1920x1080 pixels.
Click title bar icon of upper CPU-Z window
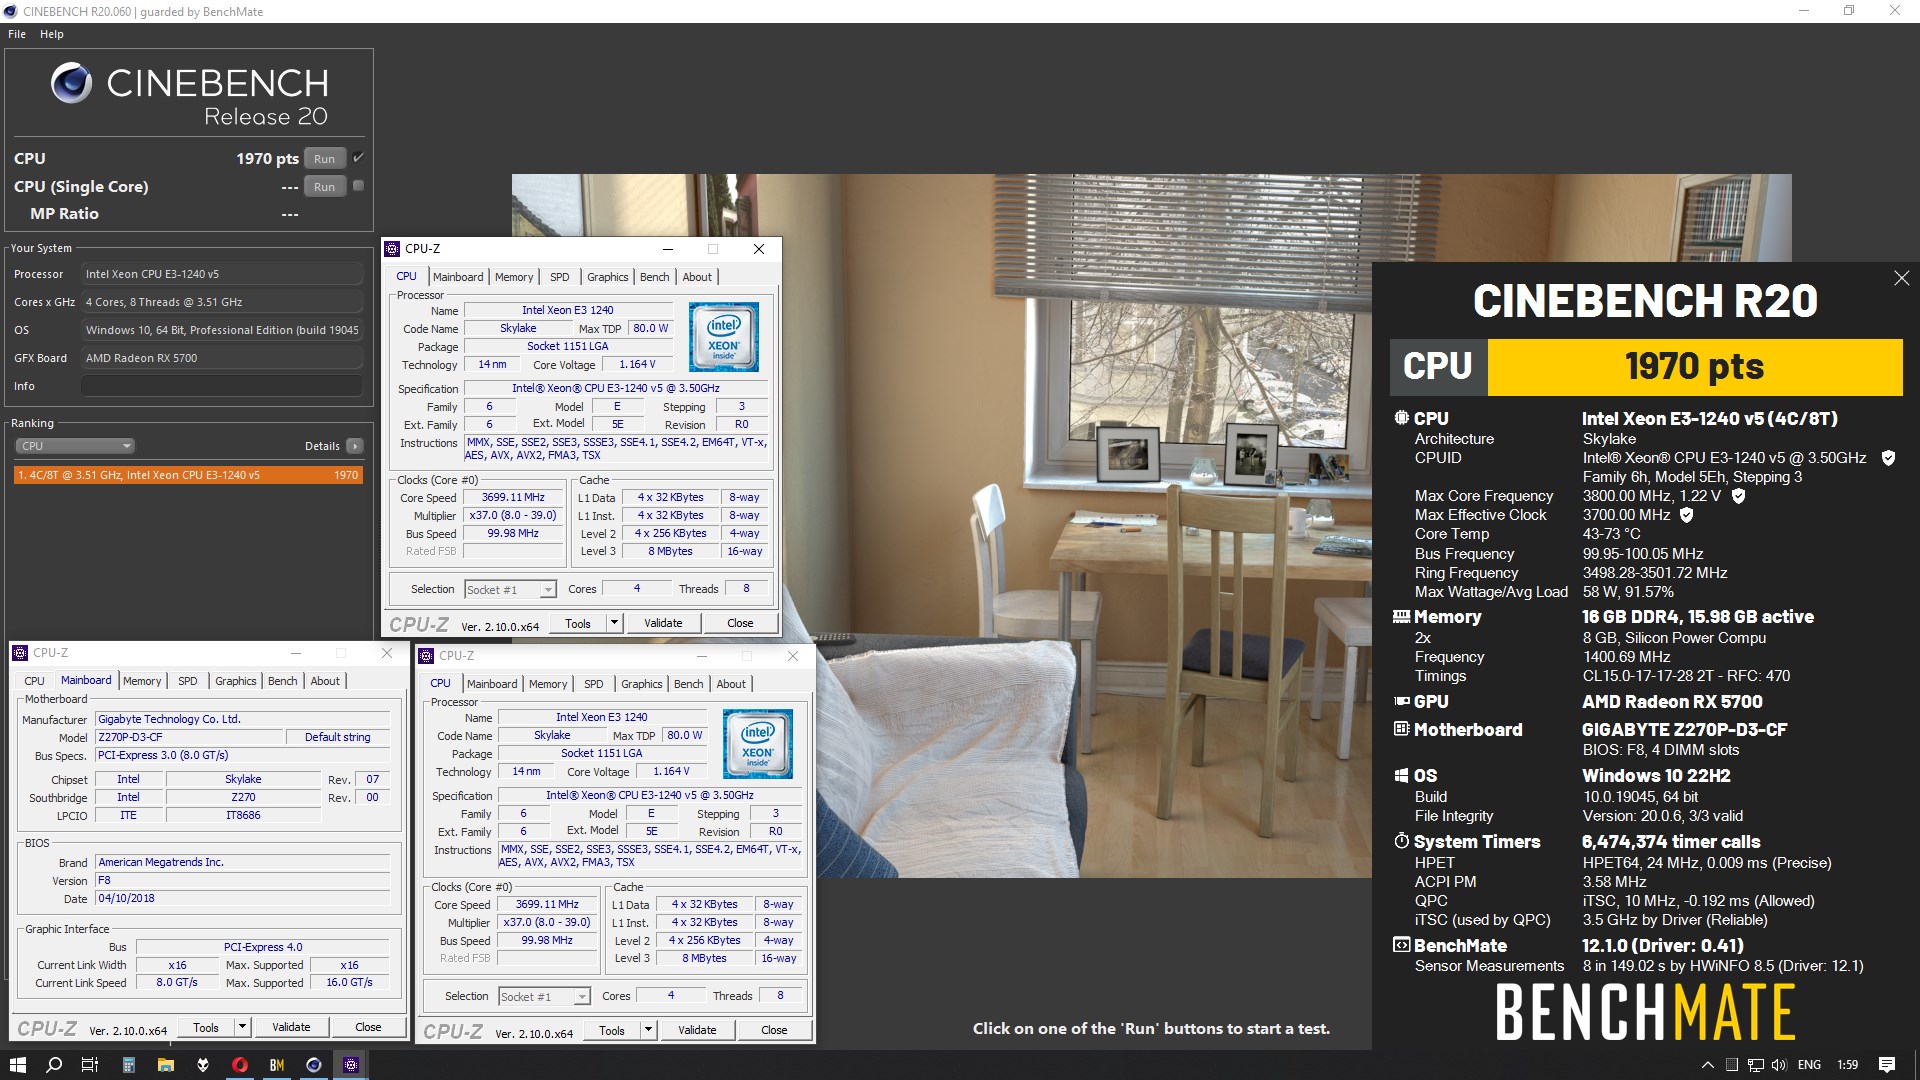[393, 249]
